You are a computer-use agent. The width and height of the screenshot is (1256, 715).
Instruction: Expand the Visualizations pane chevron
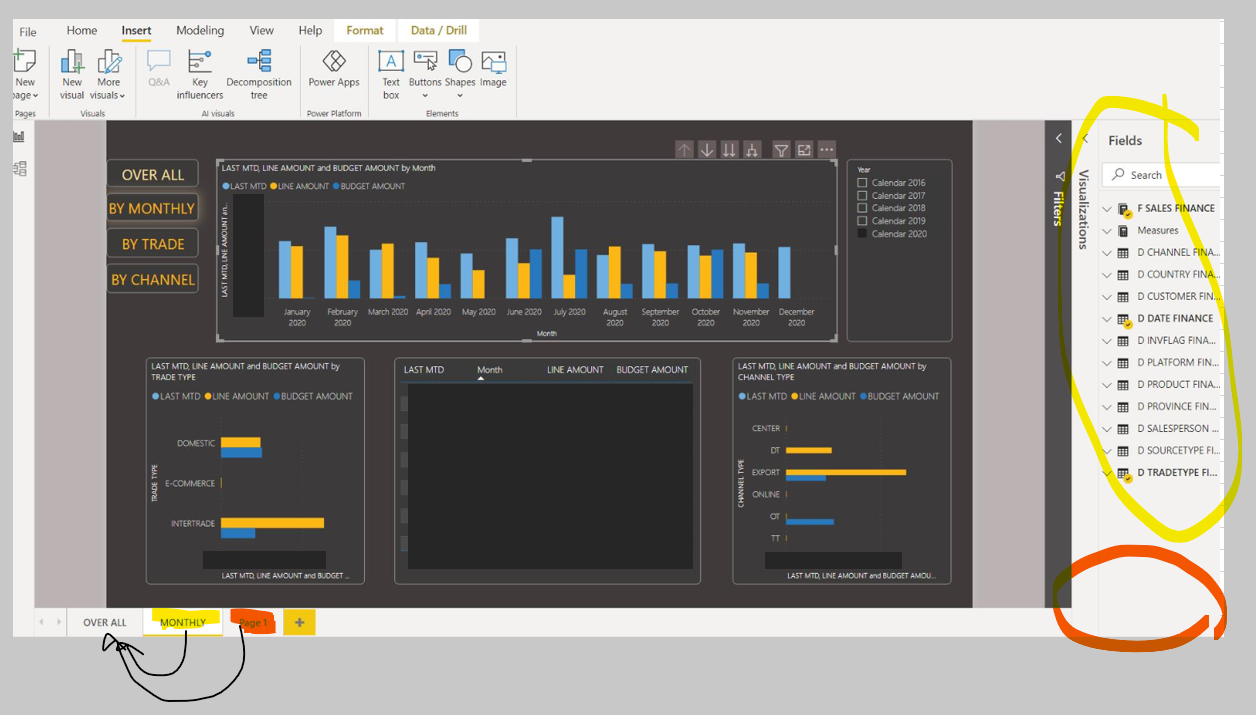(1085, 139)
